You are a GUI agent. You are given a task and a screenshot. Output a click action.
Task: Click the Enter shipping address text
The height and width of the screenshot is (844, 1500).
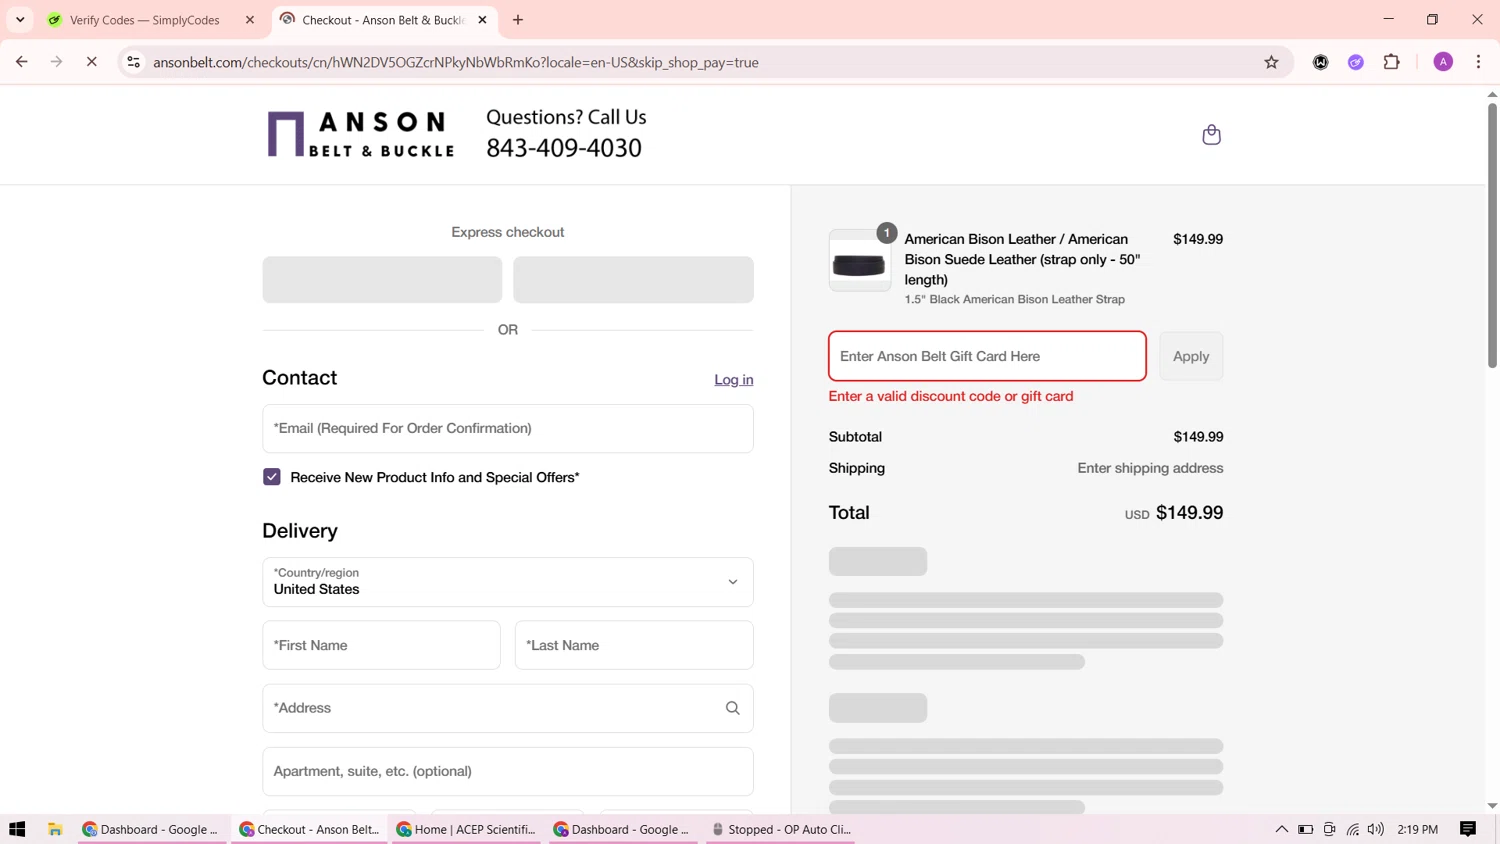(x=1150, y=468)
